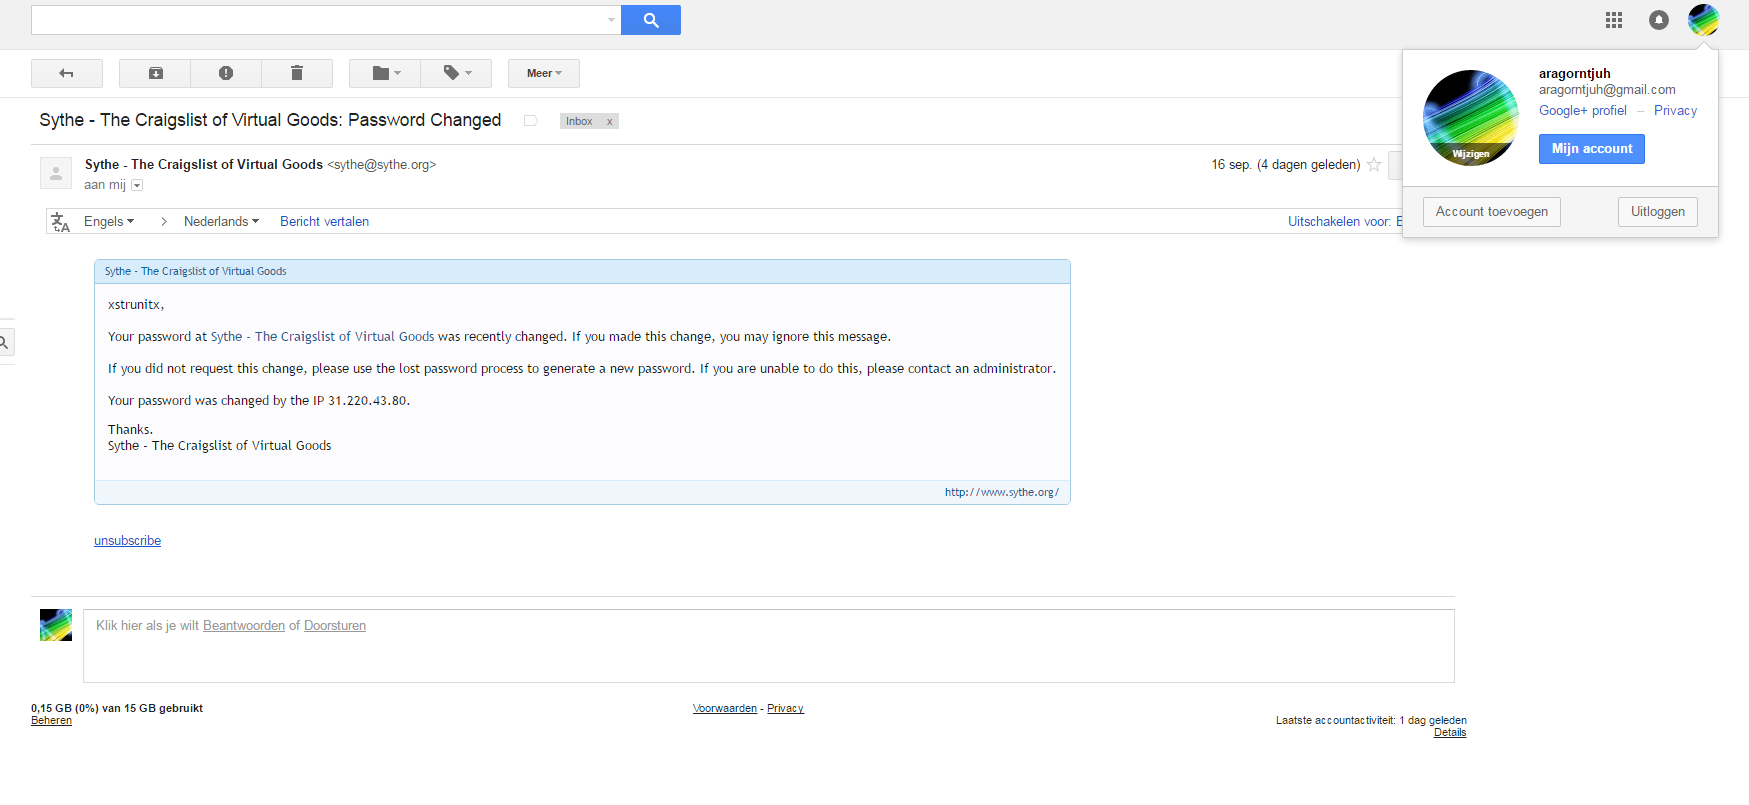Click the IP address 31.220.43.80 text

[x=367, y=401]
